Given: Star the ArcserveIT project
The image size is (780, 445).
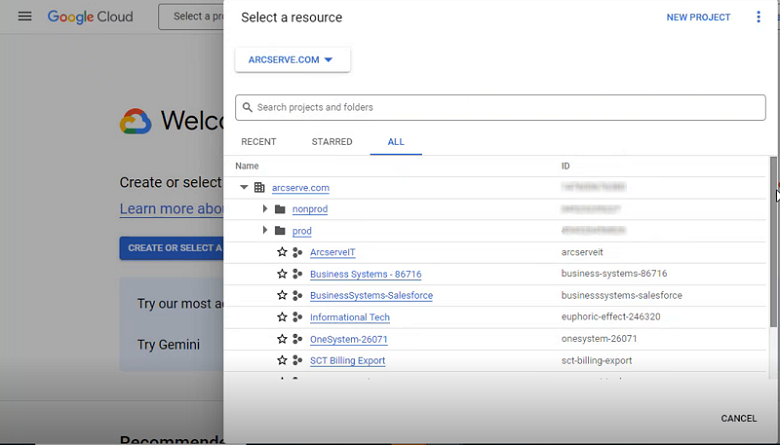Looking at the screenshot, I should [282, 252].
